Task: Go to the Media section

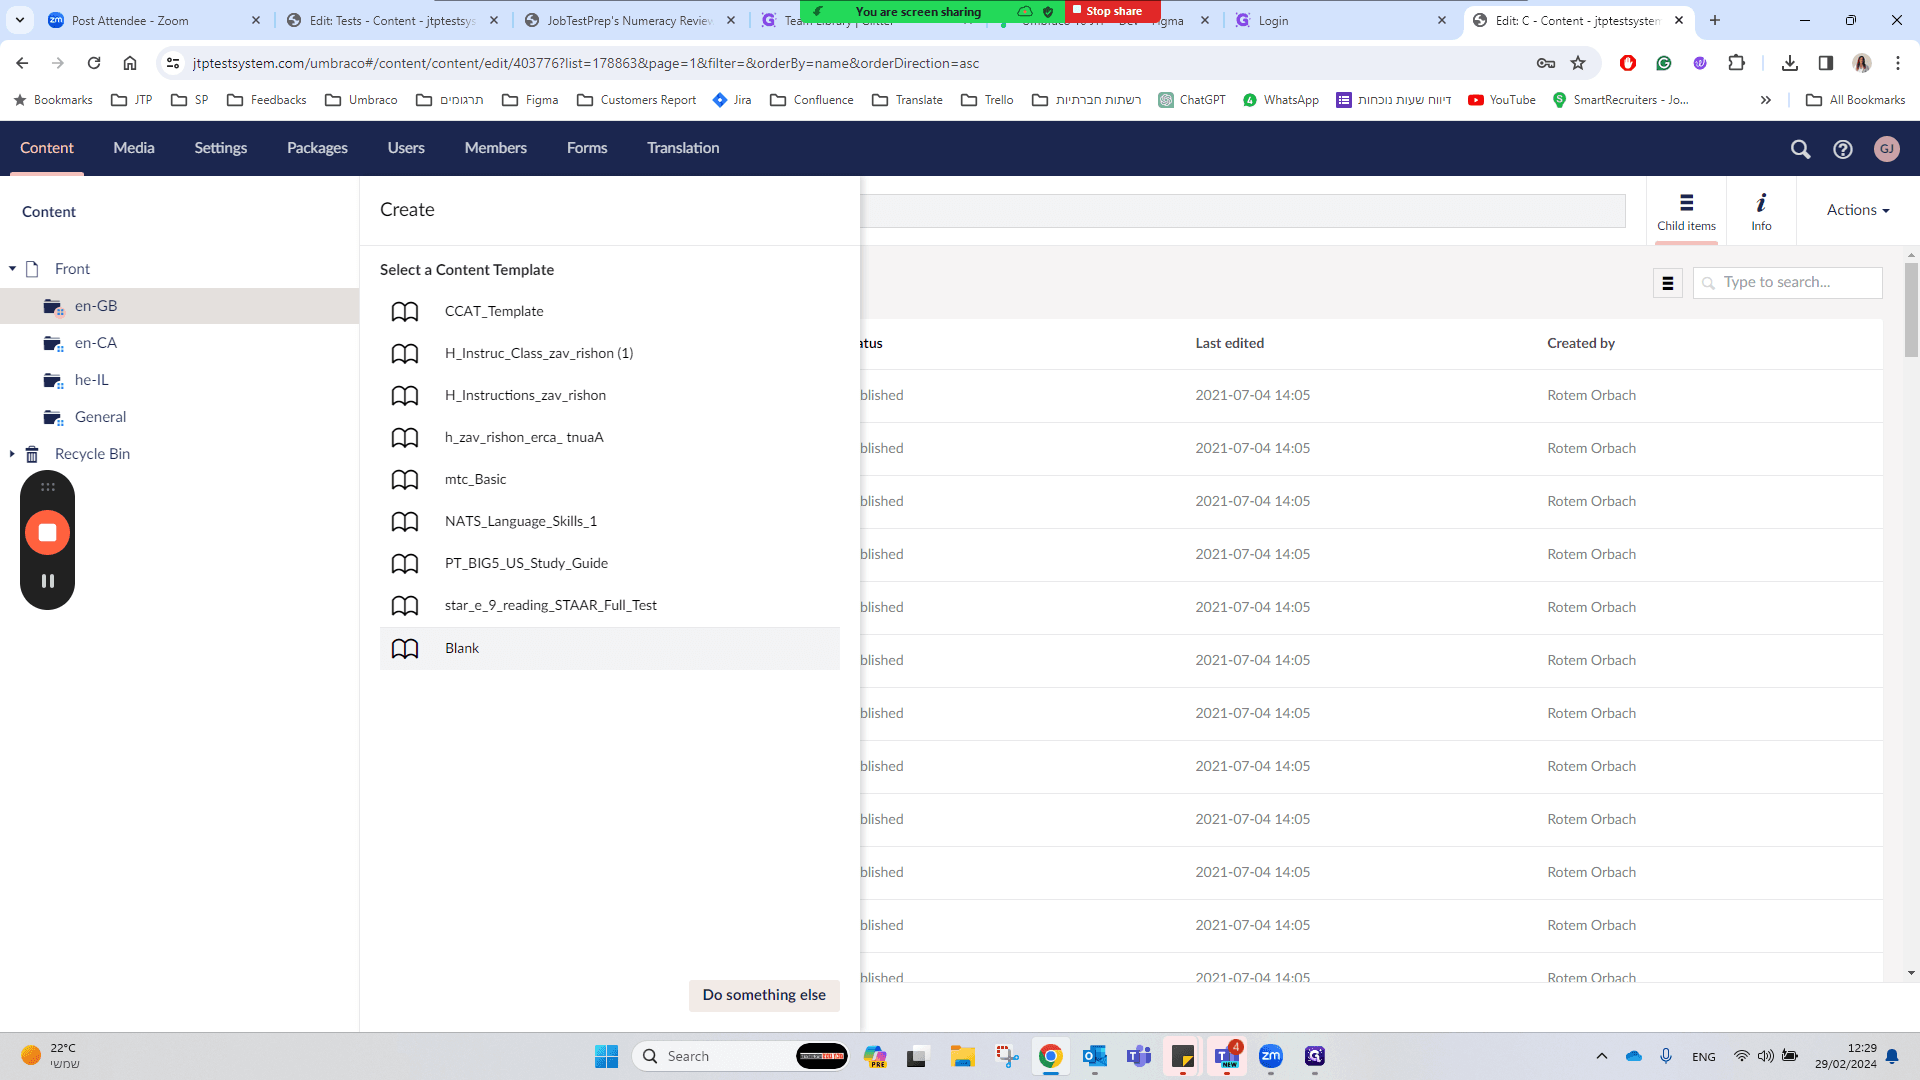Action: (x=134, y=148)
